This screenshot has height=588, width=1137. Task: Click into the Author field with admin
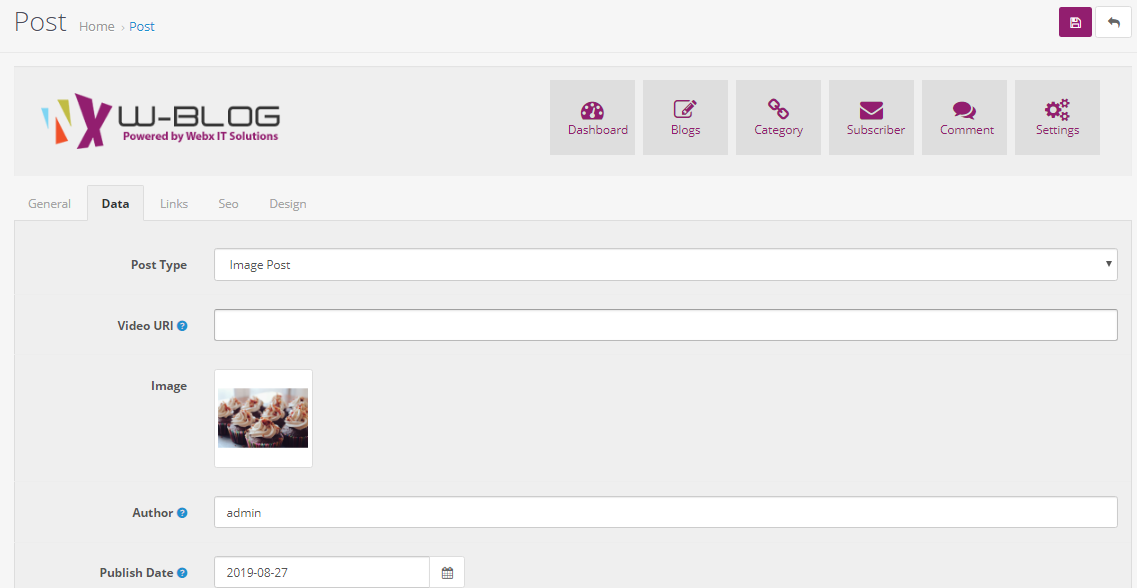[666, 513]
